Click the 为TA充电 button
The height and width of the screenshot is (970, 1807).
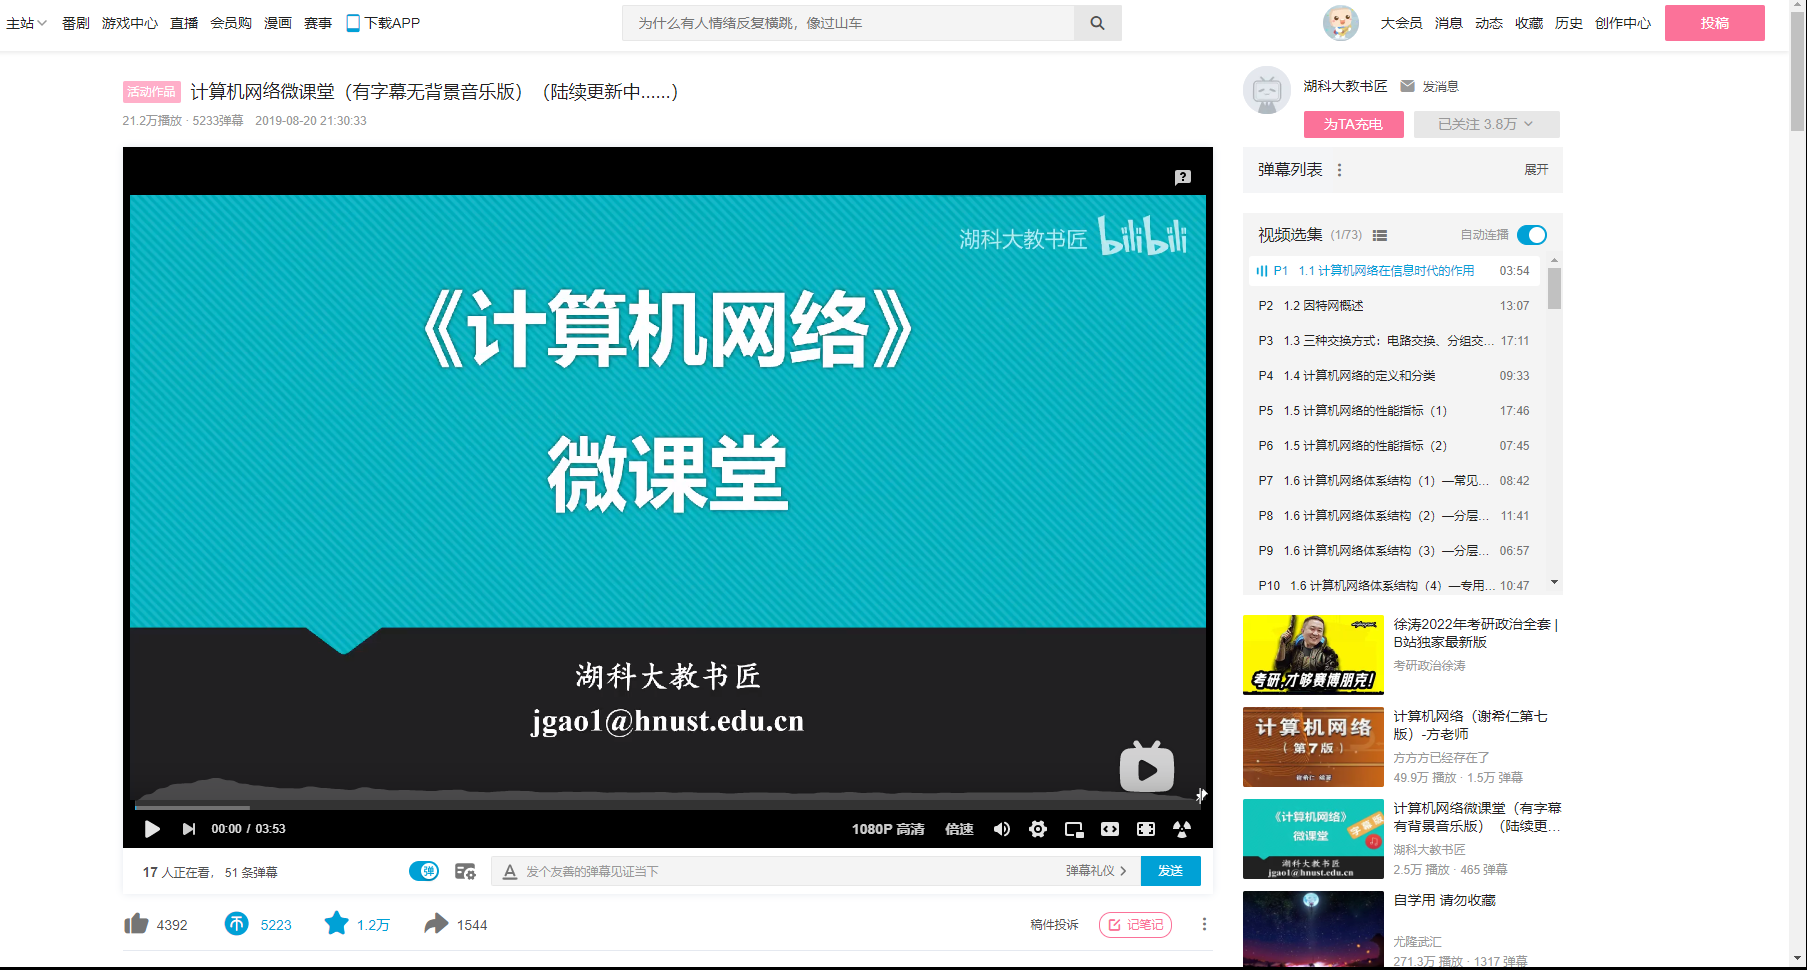1354,124
